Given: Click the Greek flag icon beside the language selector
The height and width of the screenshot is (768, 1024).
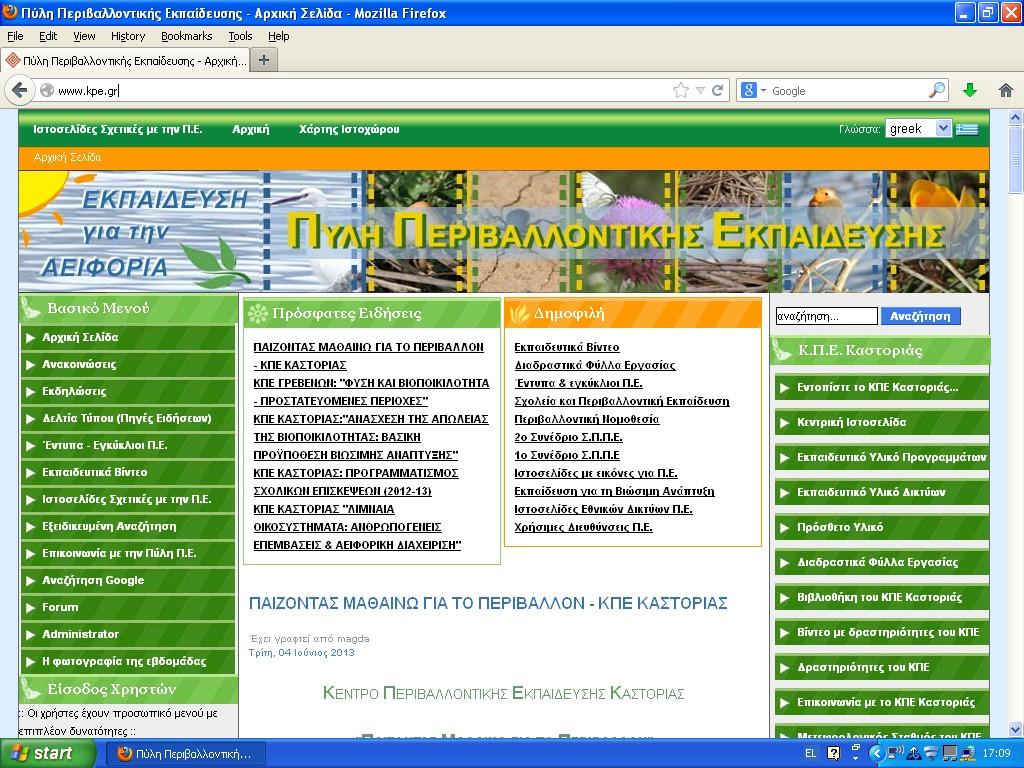Looking at the screenshot, I should tap(967, 129).
